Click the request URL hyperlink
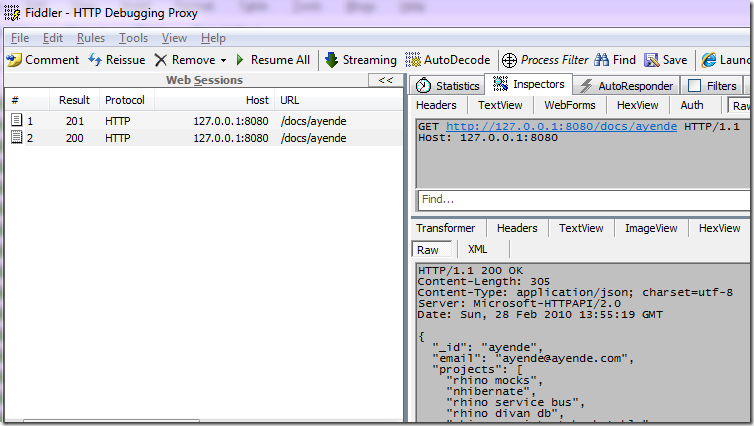The width and height of the screenshot is (754, 426). point(561,126)
